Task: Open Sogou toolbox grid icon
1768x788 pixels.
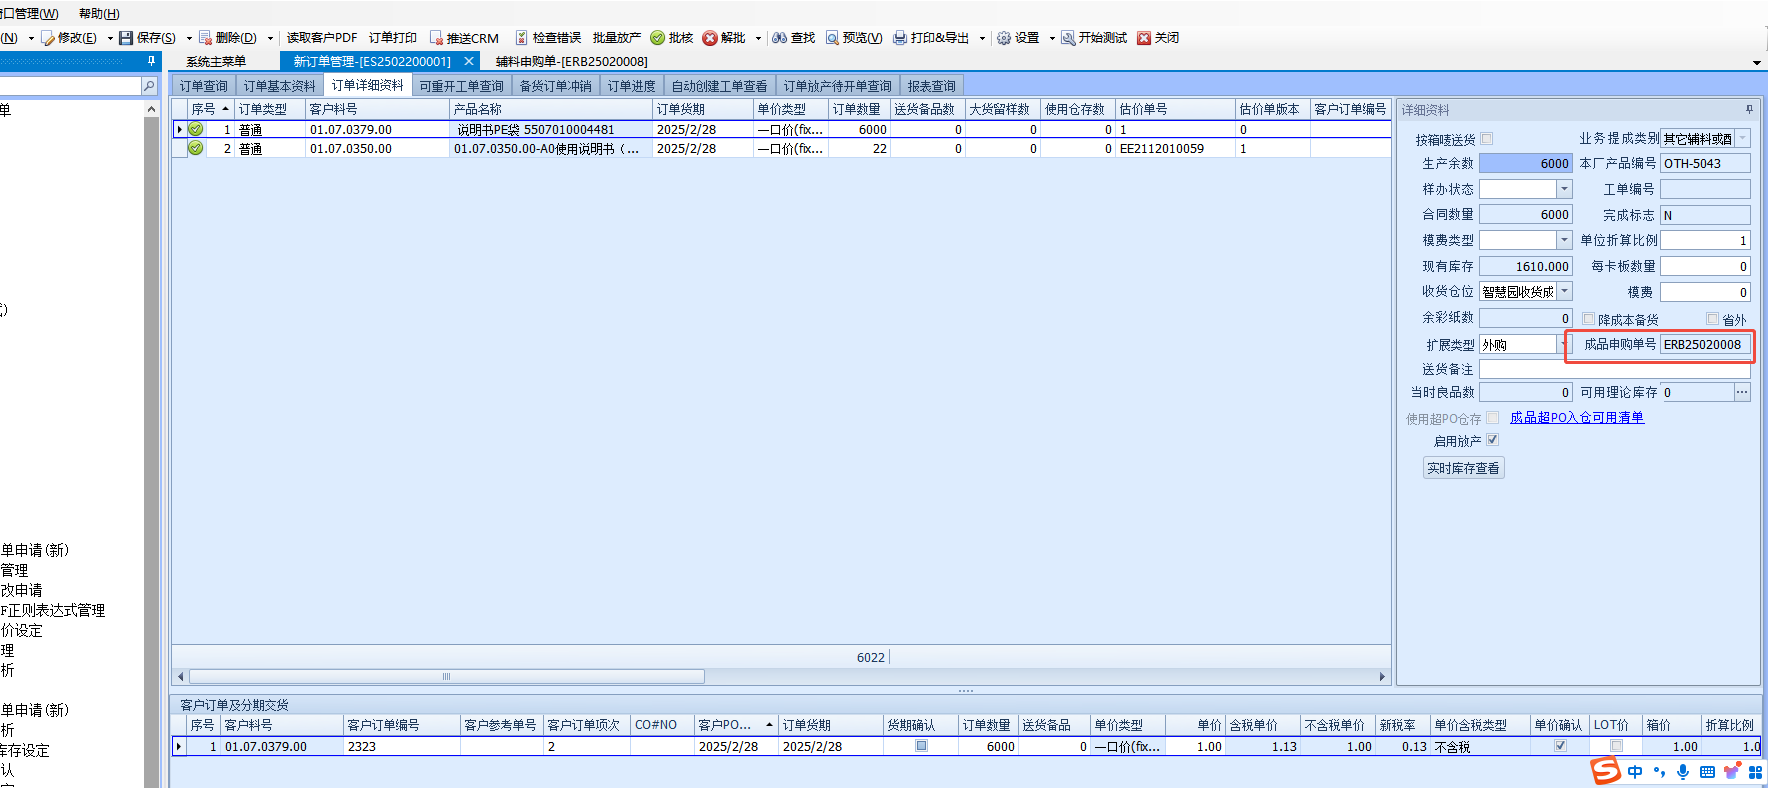Action: pyautogui.click(x=1755, y=772)
